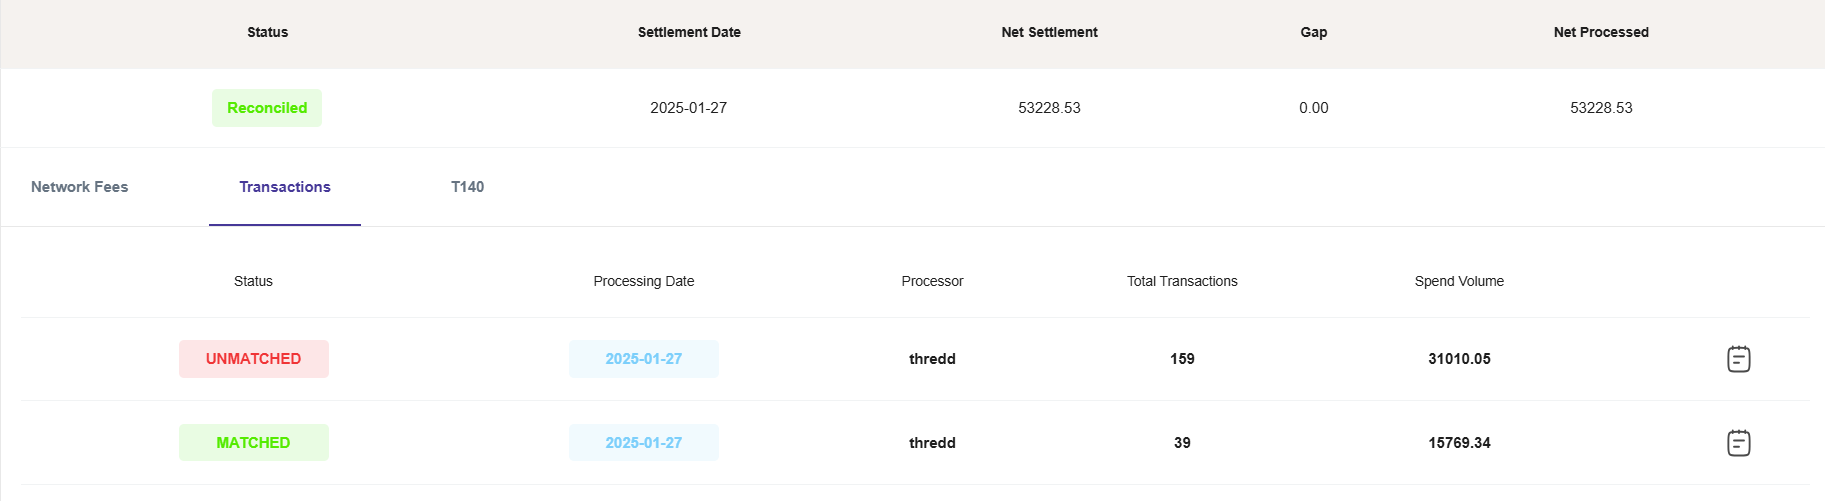Open 2025-01-27 date in MATCHED row
The image size is (1825, 501).
[644, 443]
